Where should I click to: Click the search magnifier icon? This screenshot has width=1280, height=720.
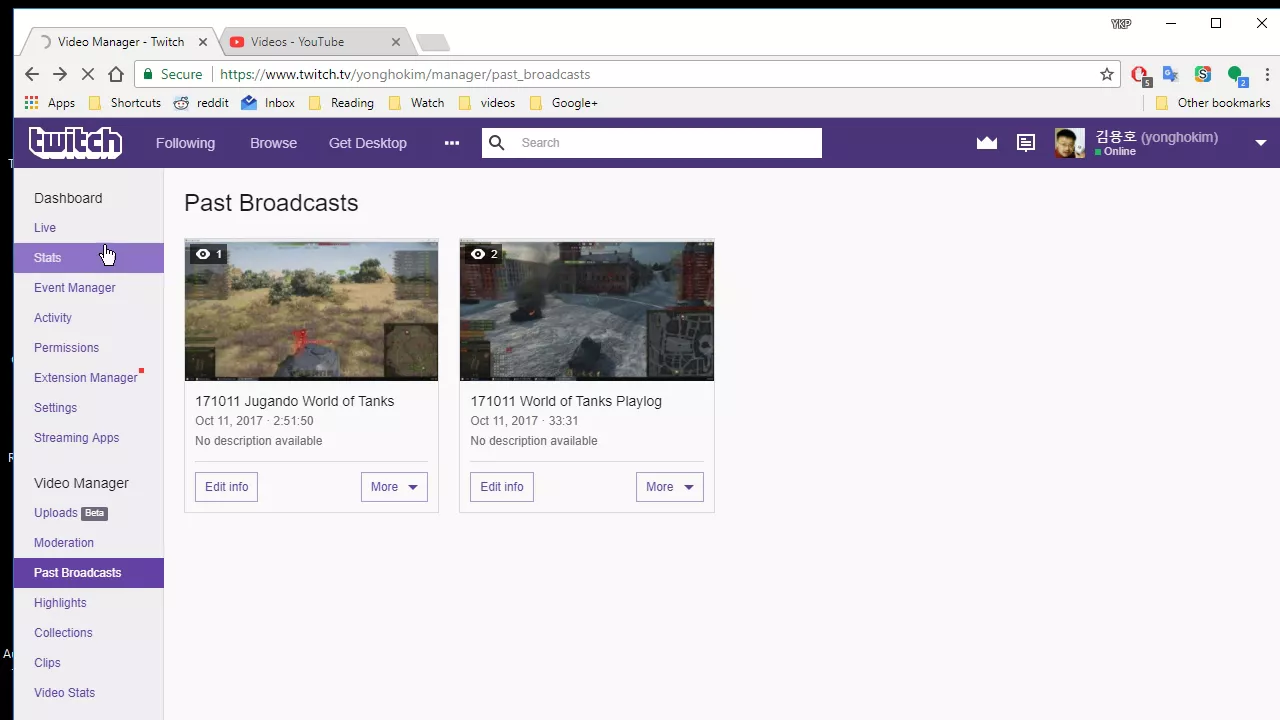pos(497,143)
